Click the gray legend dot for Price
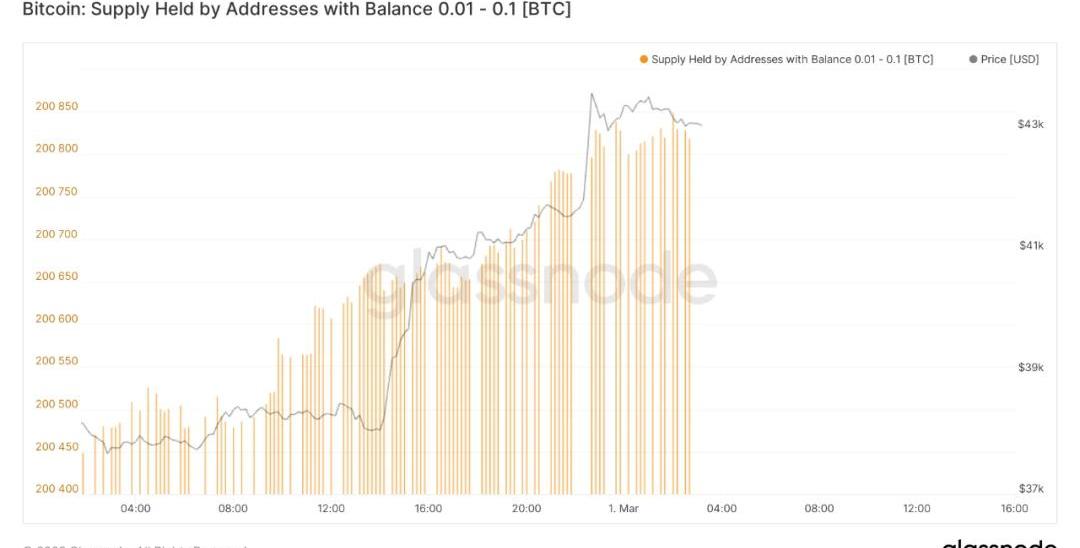The width and height of the screenshot is (1080, 548). tap(973, 60)
